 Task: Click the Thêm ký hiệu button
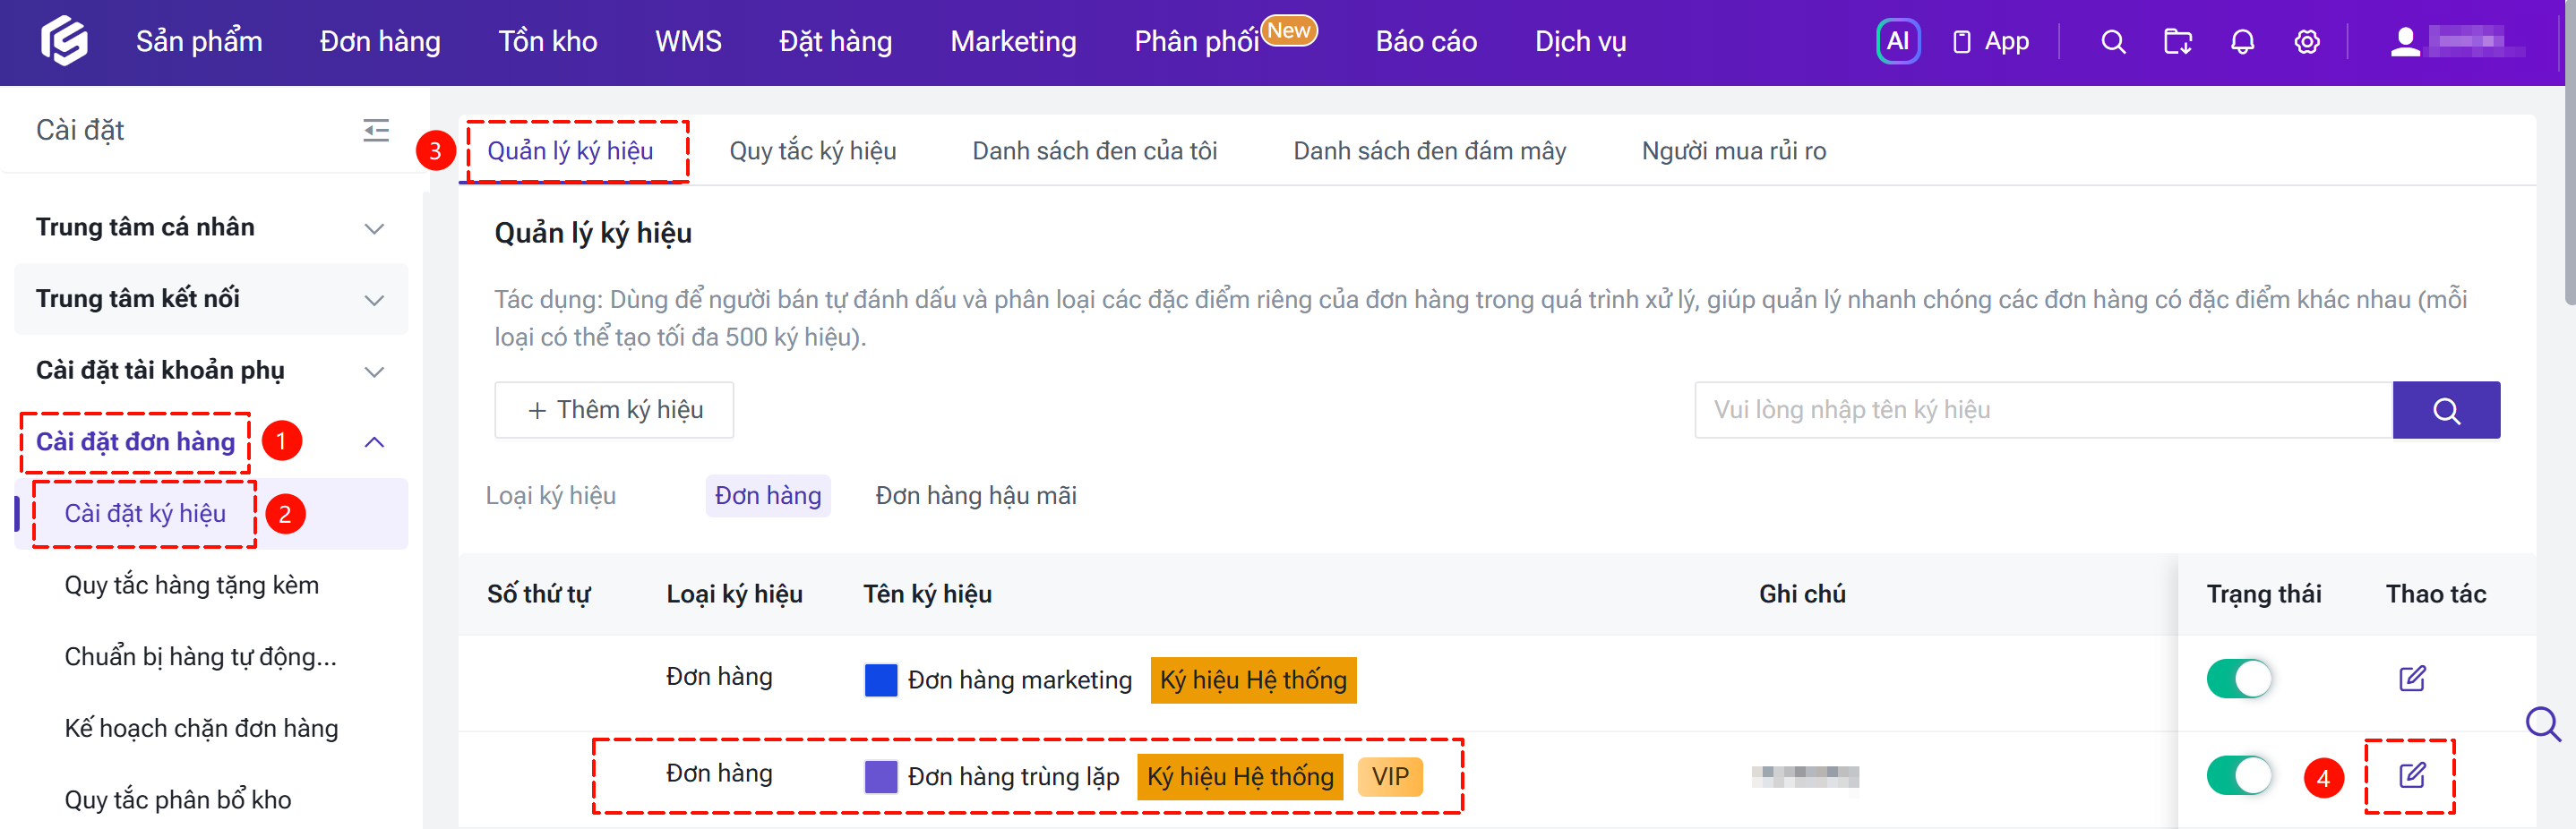click(x=614, y=410)
